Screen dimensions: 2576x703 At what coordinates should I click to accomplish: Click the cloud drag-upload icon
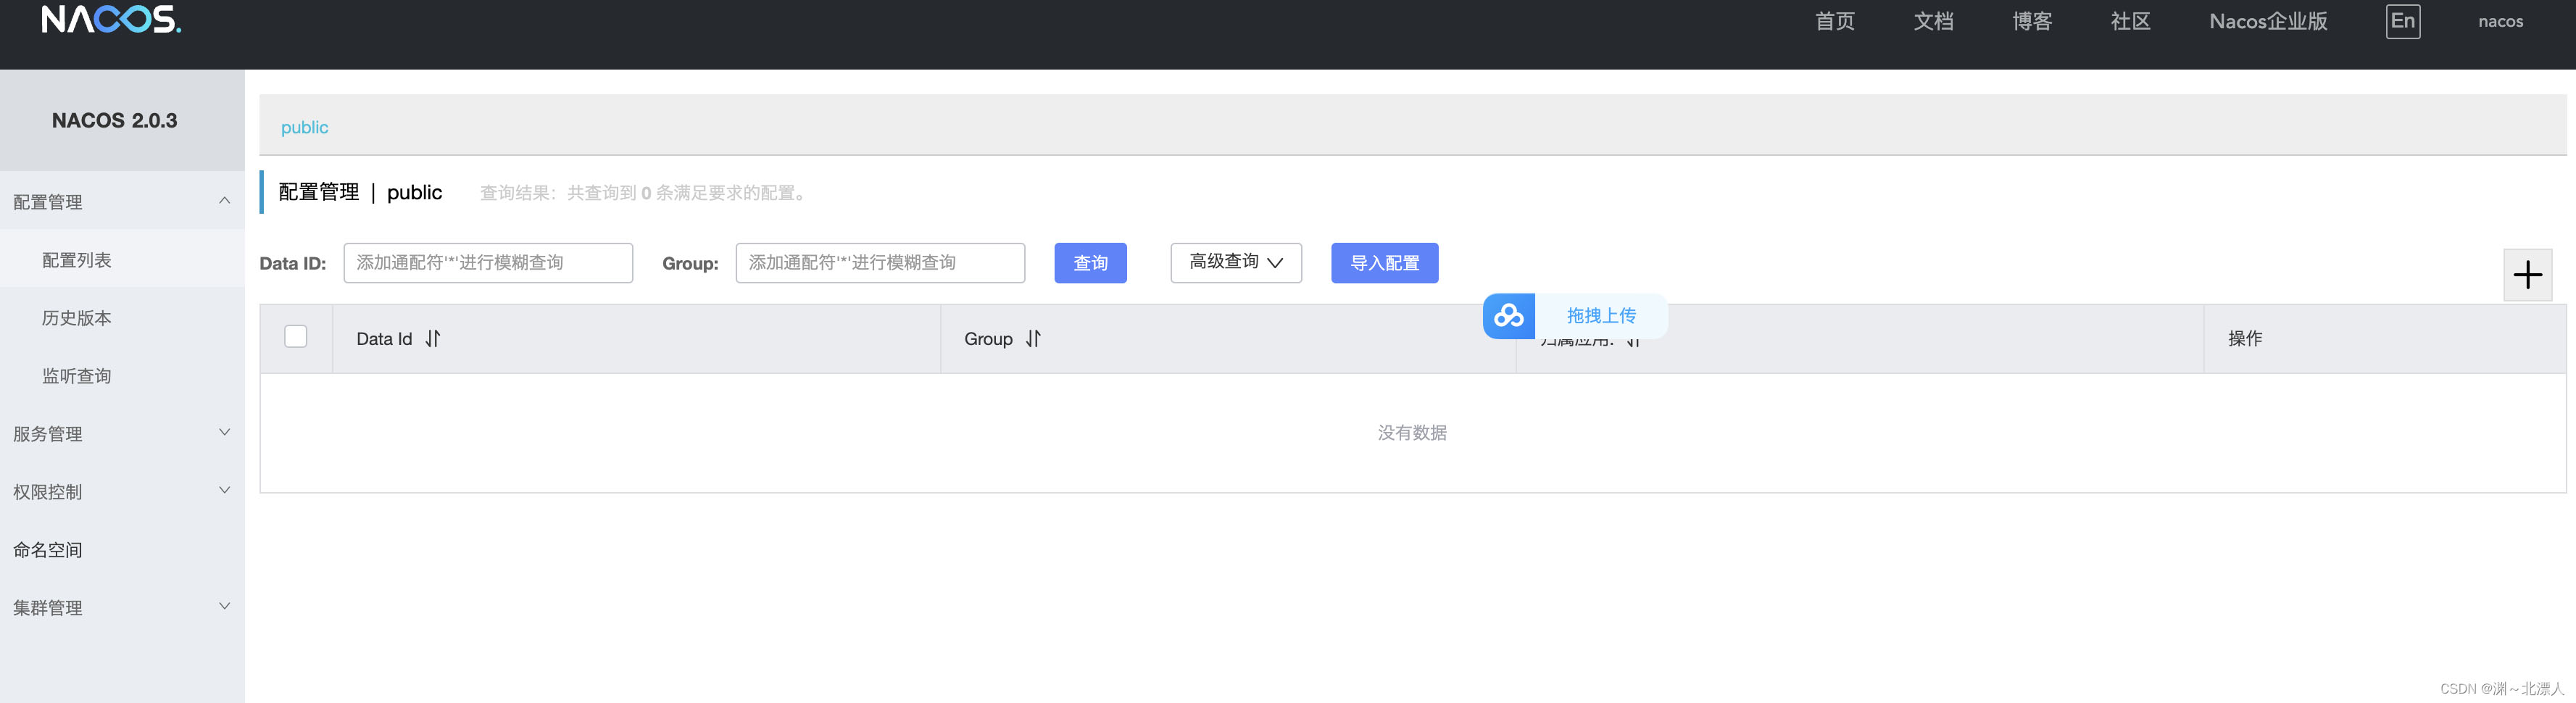pos(1508,316)
